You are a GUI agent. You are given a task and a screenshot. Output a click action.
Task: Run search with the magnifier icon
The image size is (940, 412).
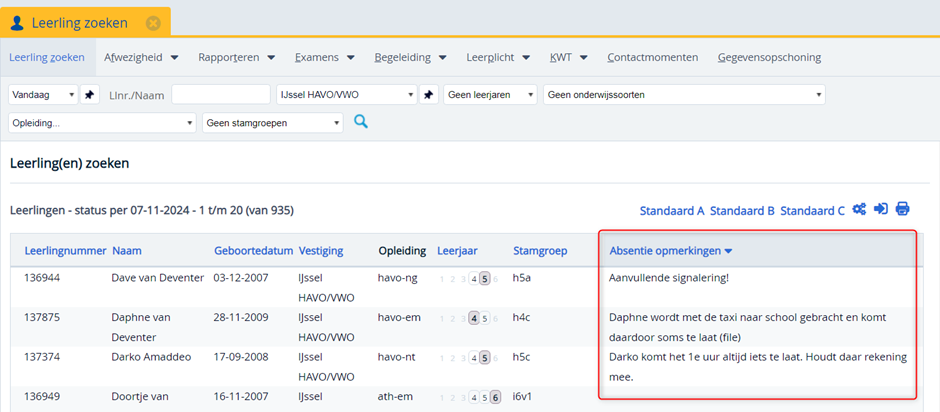tap(360, 122)
